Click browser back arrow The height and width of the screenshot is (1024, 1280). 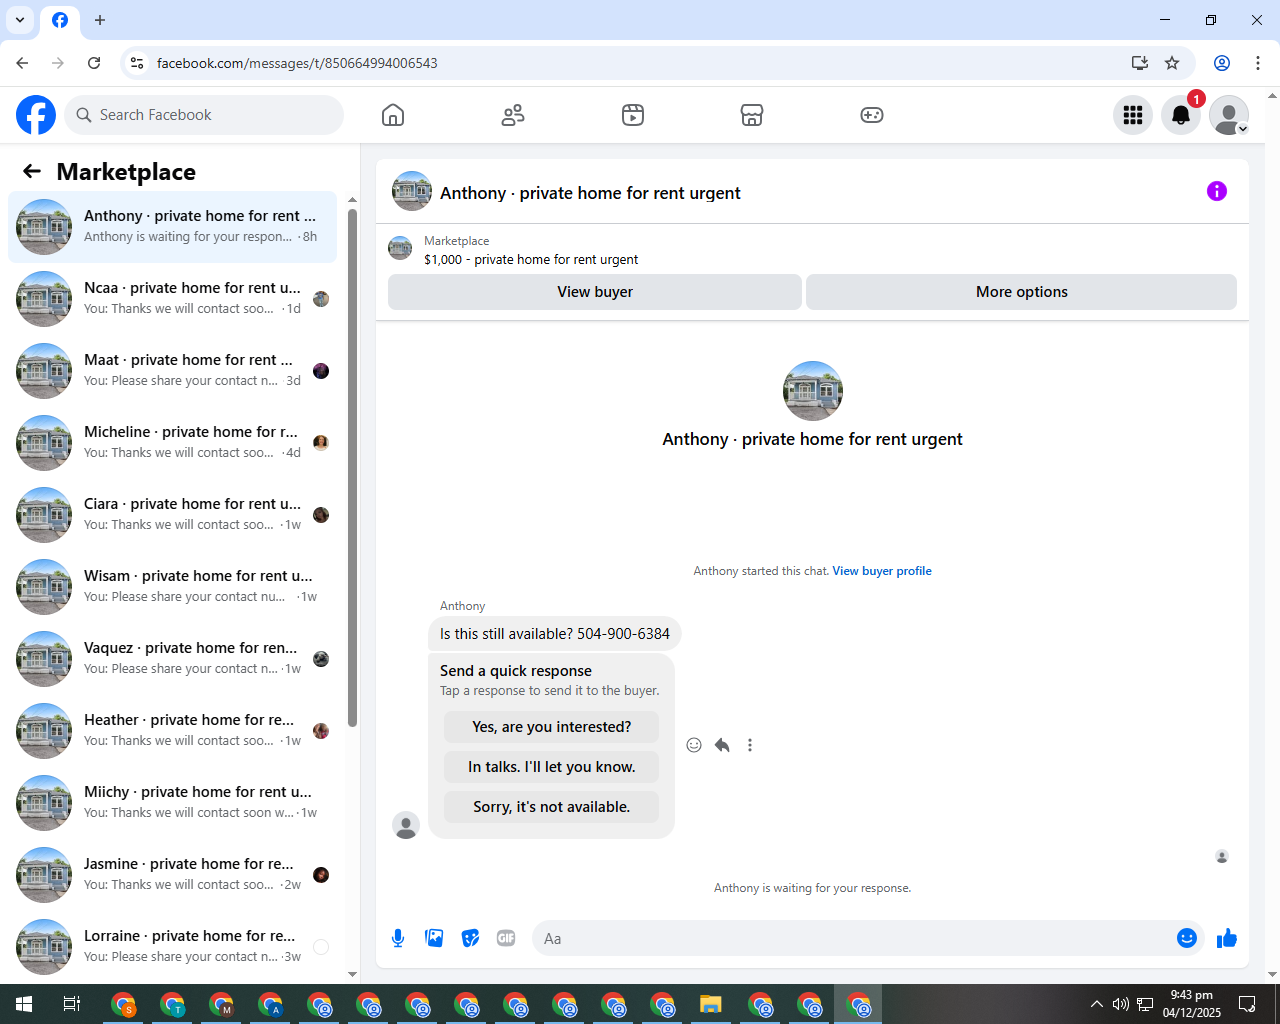click(22, 63)
